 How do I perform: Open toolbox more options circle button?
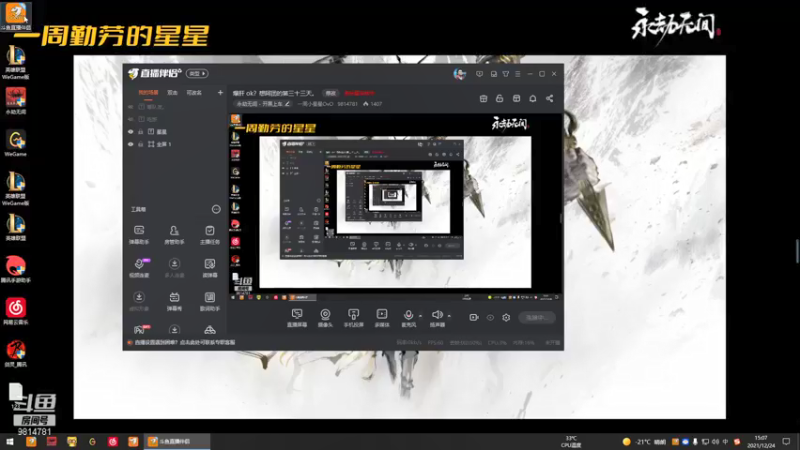(x=216, y=209)
